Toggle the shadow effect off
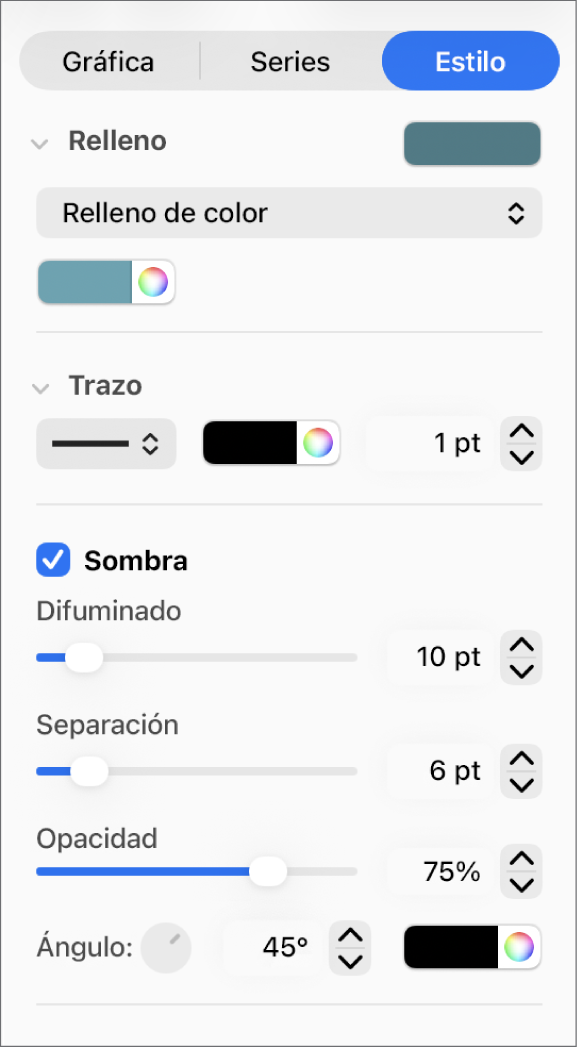Viewport: 577px width, 1048px height. point(53,561)
